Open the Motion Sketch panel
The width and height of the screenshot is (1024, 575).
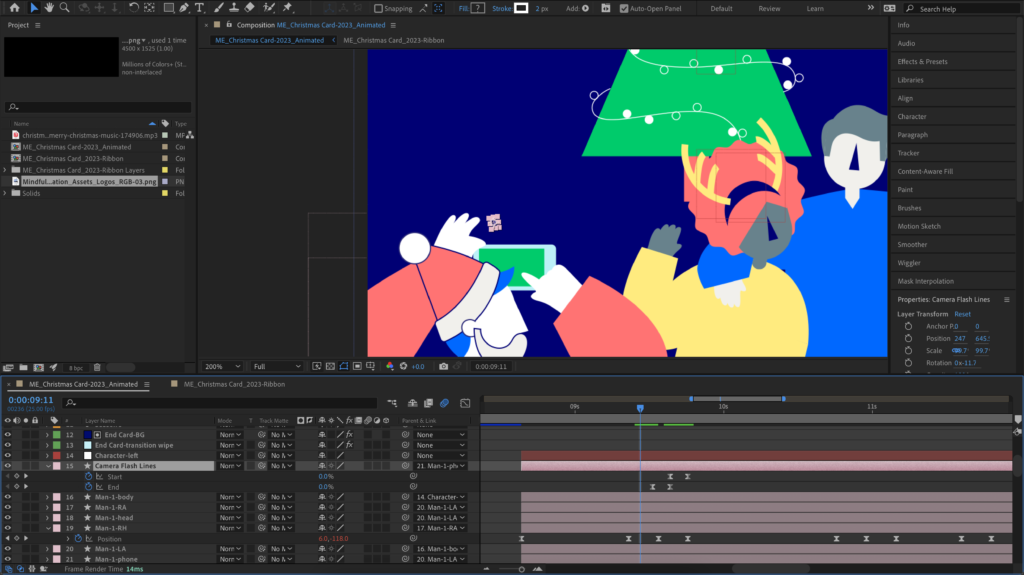919,226
